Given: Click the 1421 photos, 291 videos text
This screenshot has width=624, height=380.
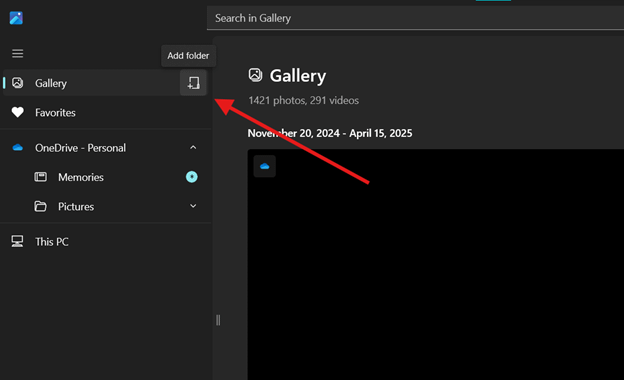Looking at the screenshot, I should (x=304, y=100).
